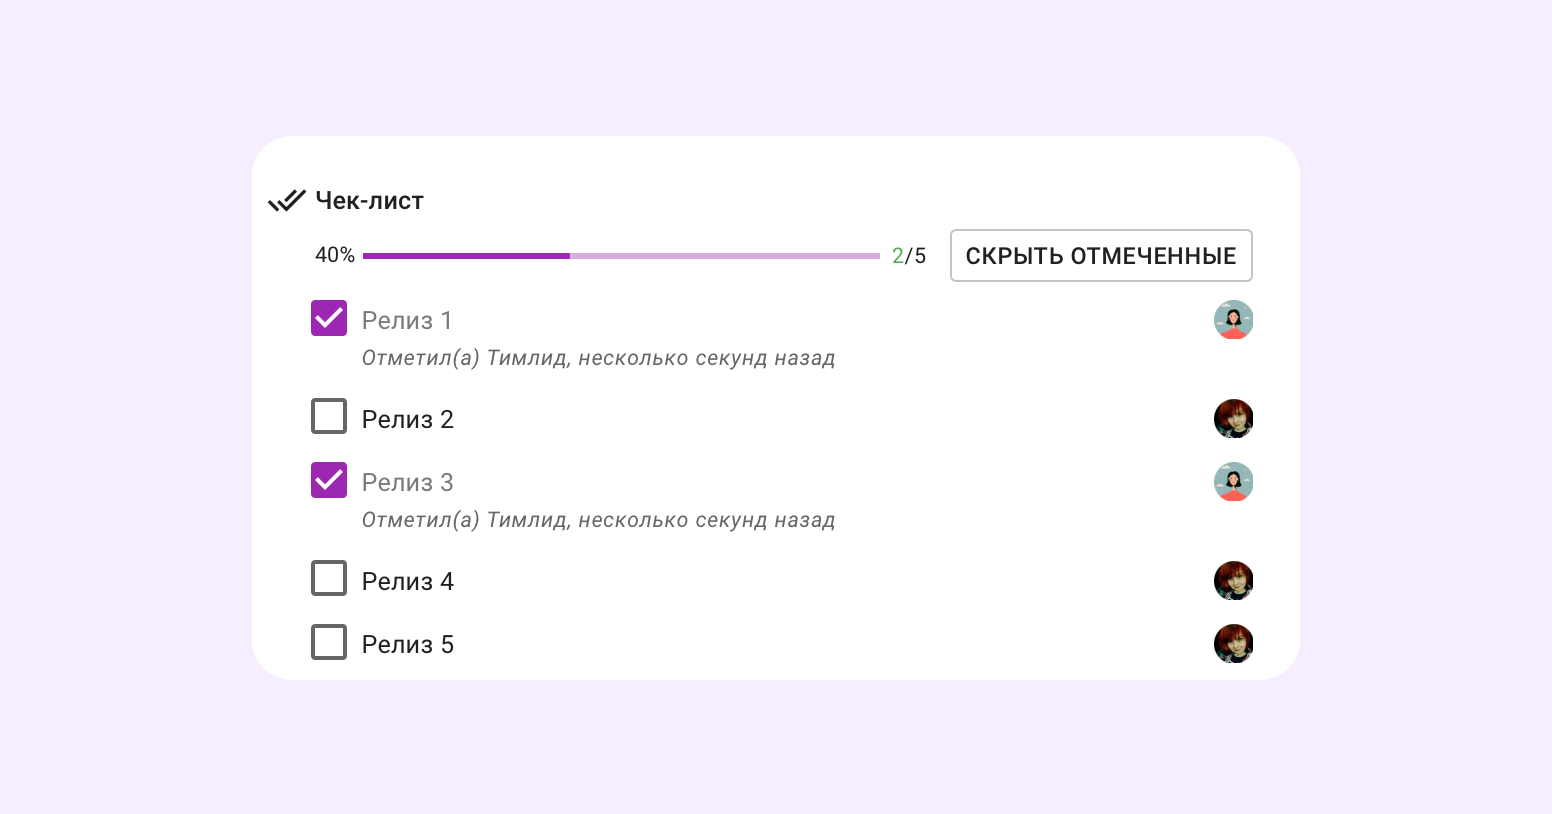Click the Релиз 5 item label

(407, 645)
